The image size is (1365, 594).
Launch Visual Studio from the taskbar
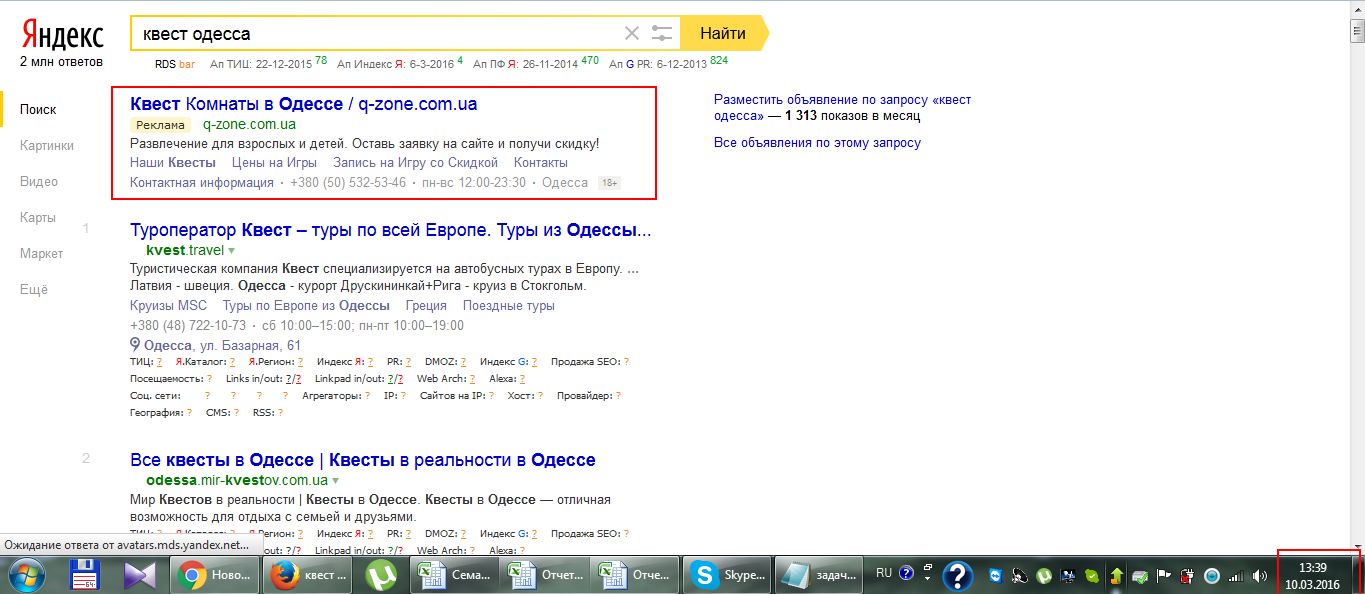(140, 575)
